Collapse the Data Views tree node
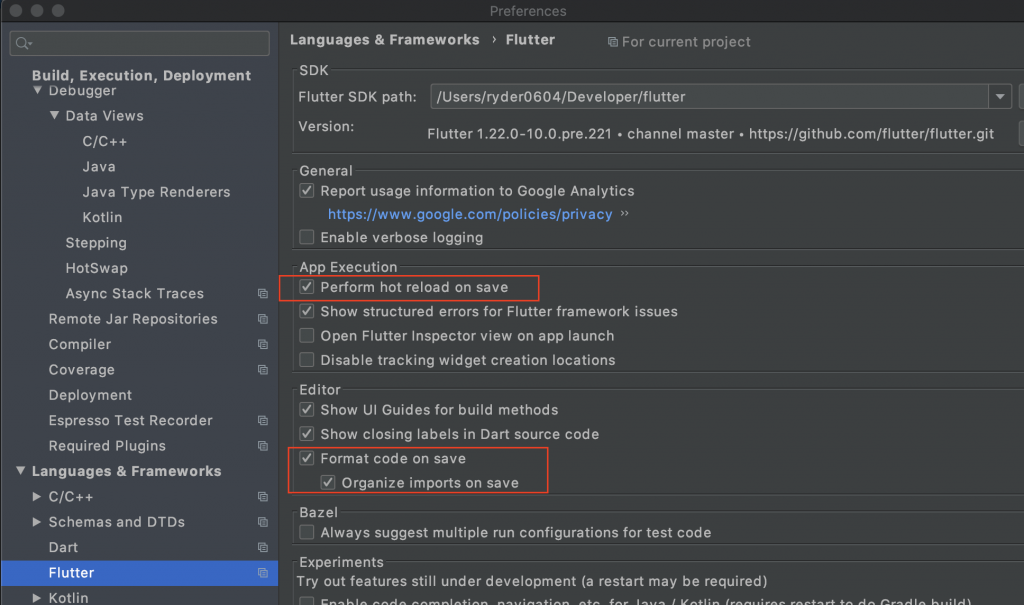Image resolution: width=1024 pixels, height=605 pixels. (x=55, y=116)
